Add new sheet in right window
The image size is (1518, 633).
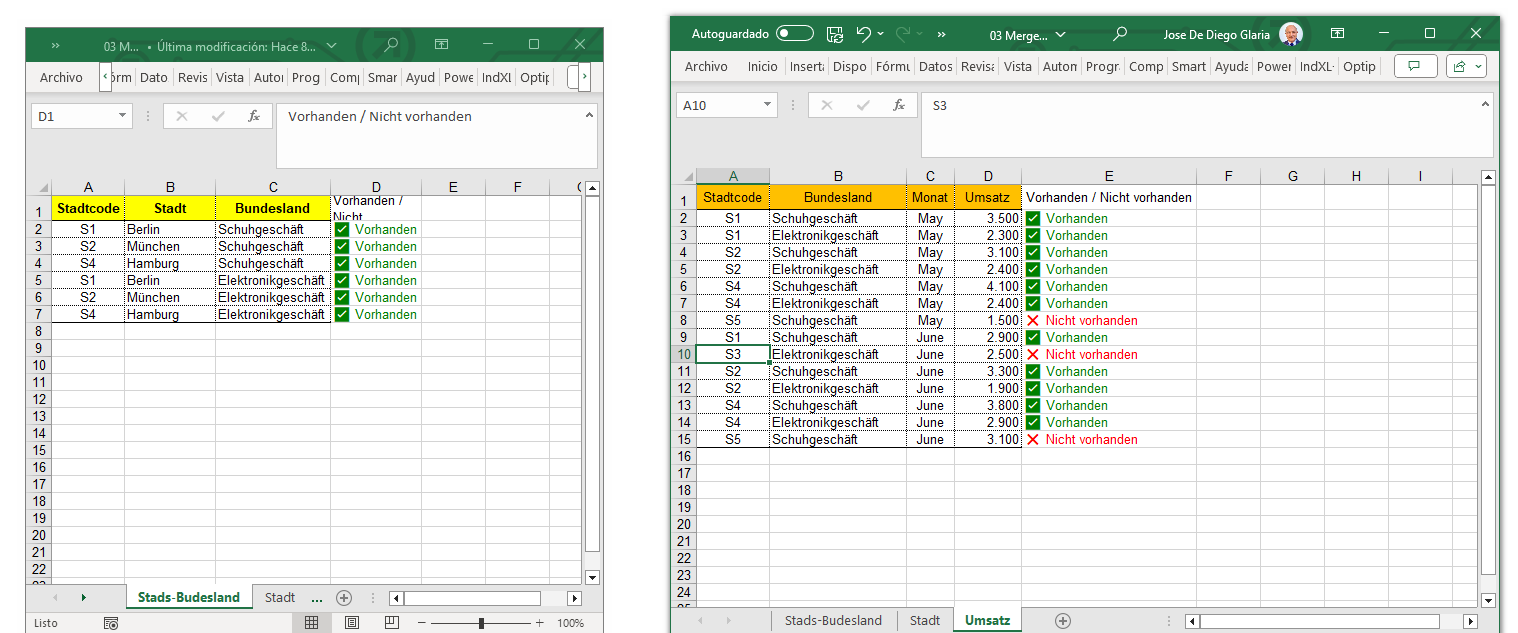pyautogui.click(x=1063, y=621)
